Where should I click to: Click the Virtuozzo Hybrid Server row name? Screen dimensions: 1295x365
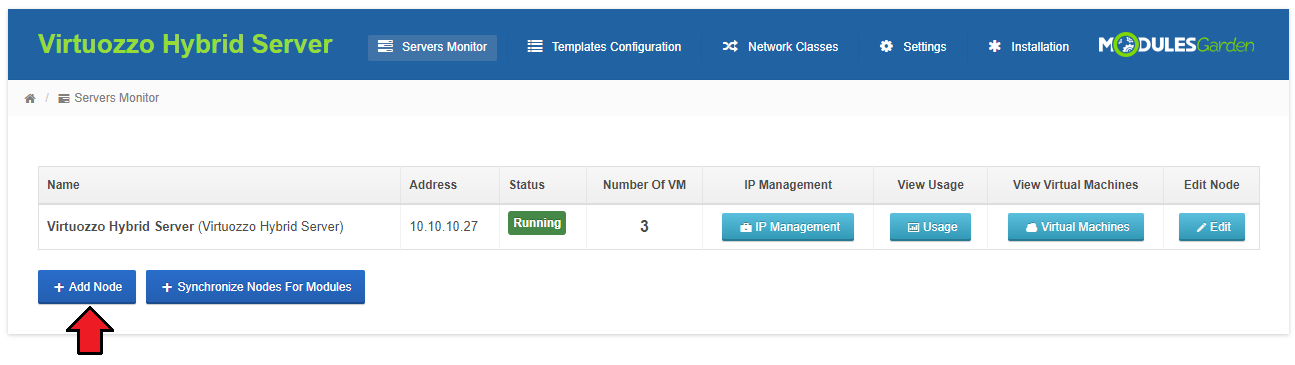coord(195,227)
